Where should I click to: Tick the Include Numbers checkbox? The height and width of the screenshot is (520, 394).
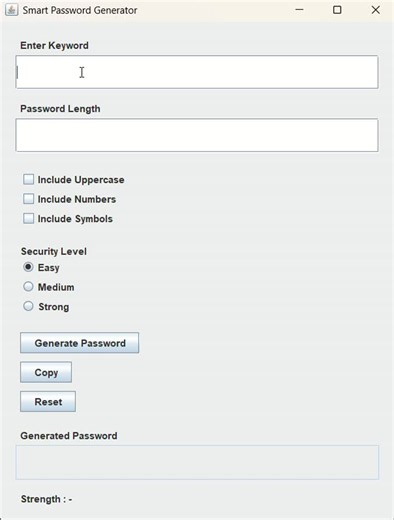(29, 199)
